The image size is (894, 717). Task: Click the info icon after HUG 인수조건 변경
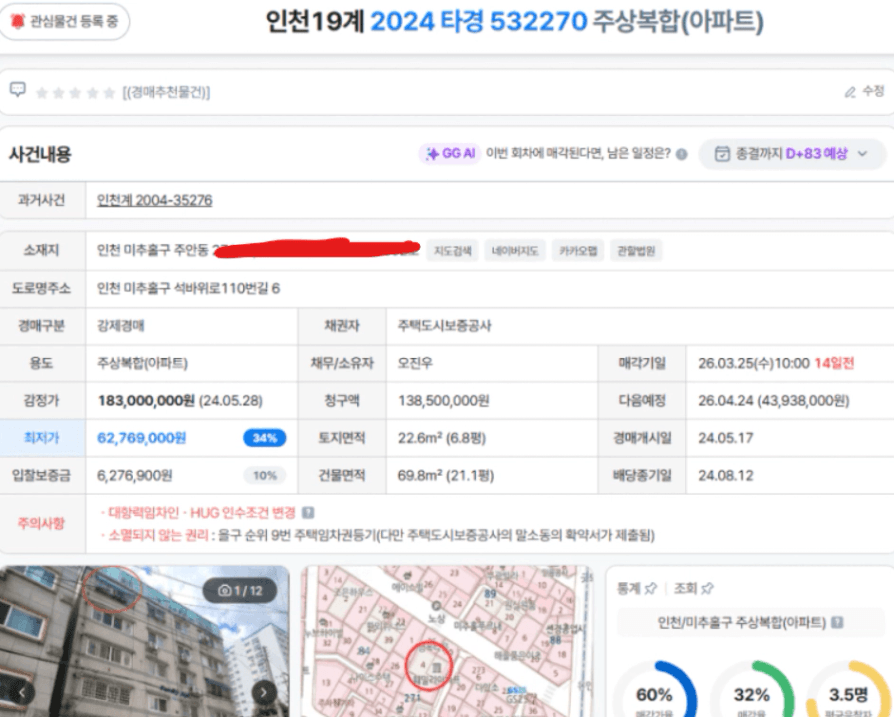308,512
